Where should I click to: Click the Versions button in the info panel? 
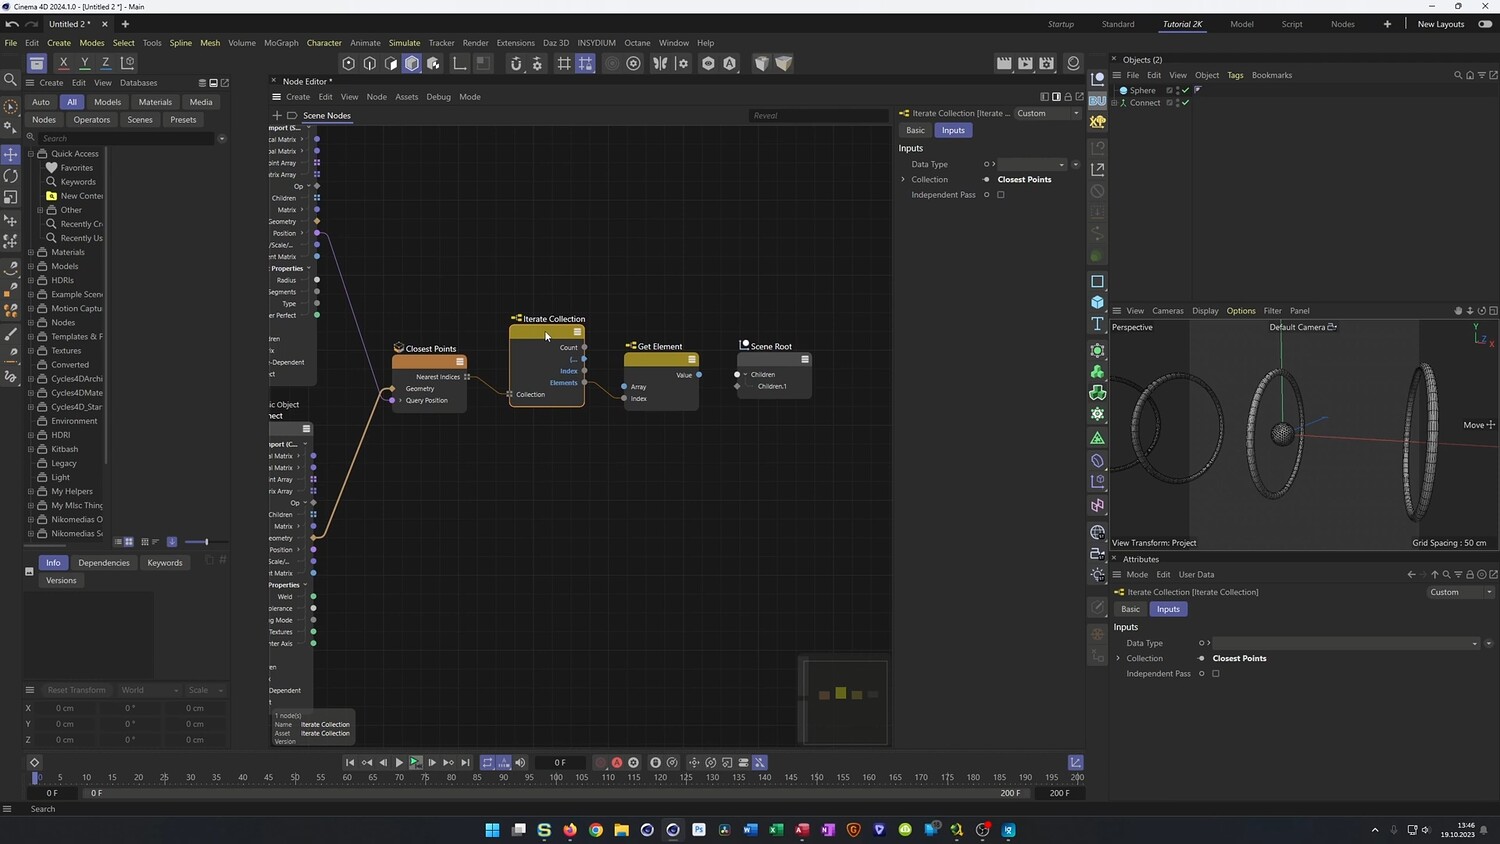[x=61, y=580]
